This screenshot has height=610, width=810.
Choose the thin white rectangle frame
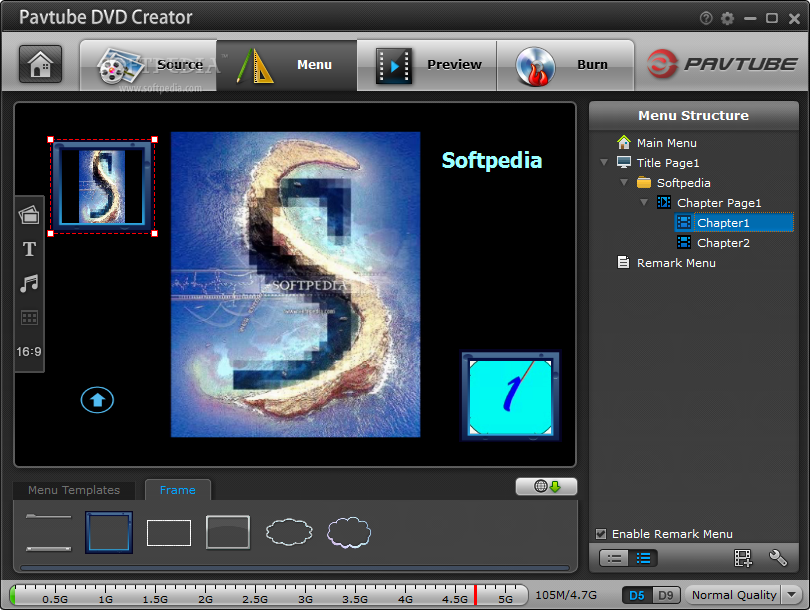169,533
